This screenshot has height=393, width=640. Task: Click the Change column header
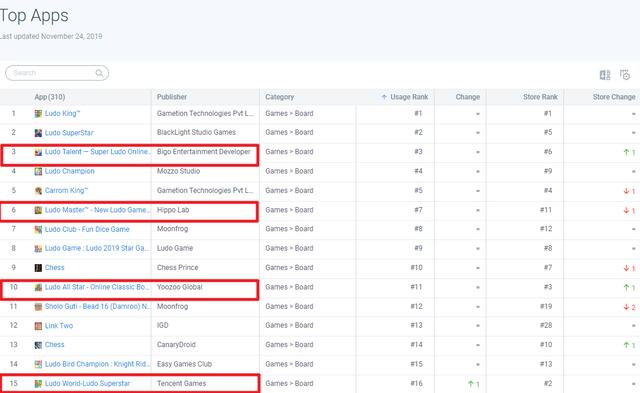pos(468,97)
